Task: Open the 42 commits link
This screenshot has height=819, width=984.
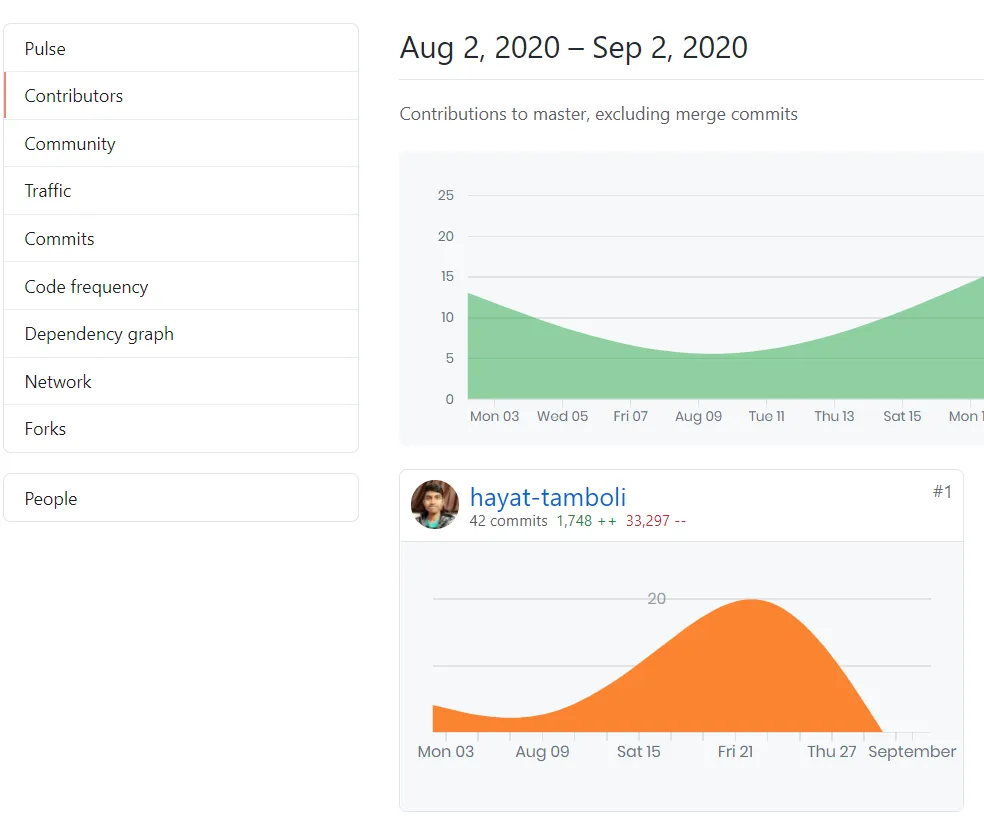Action: tap(508, 521)
